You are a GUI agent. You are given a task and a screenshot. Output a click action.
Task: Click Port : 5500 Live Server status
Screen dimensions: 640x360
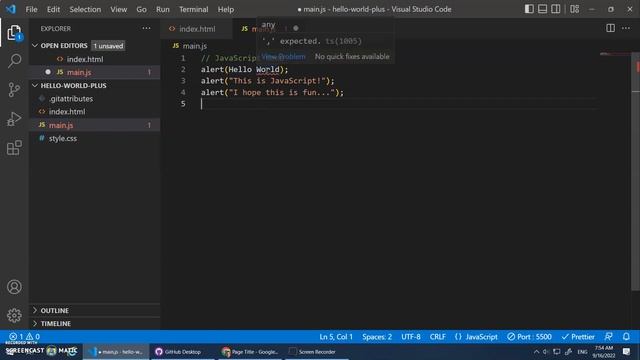[x=529, y=337]
